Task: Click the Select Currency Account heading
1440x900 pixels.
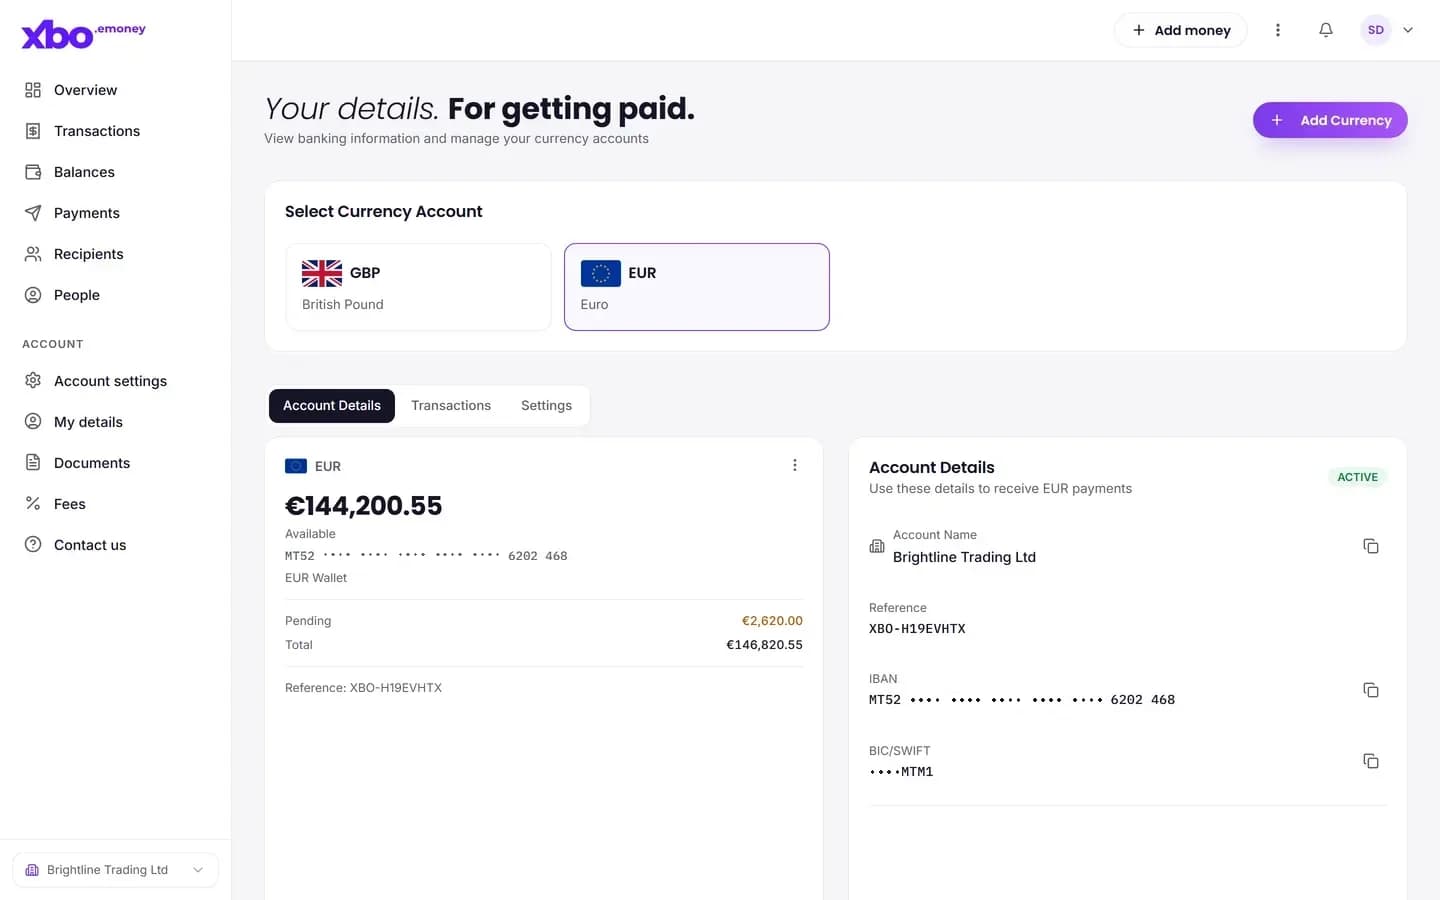Action: (384, 212)
